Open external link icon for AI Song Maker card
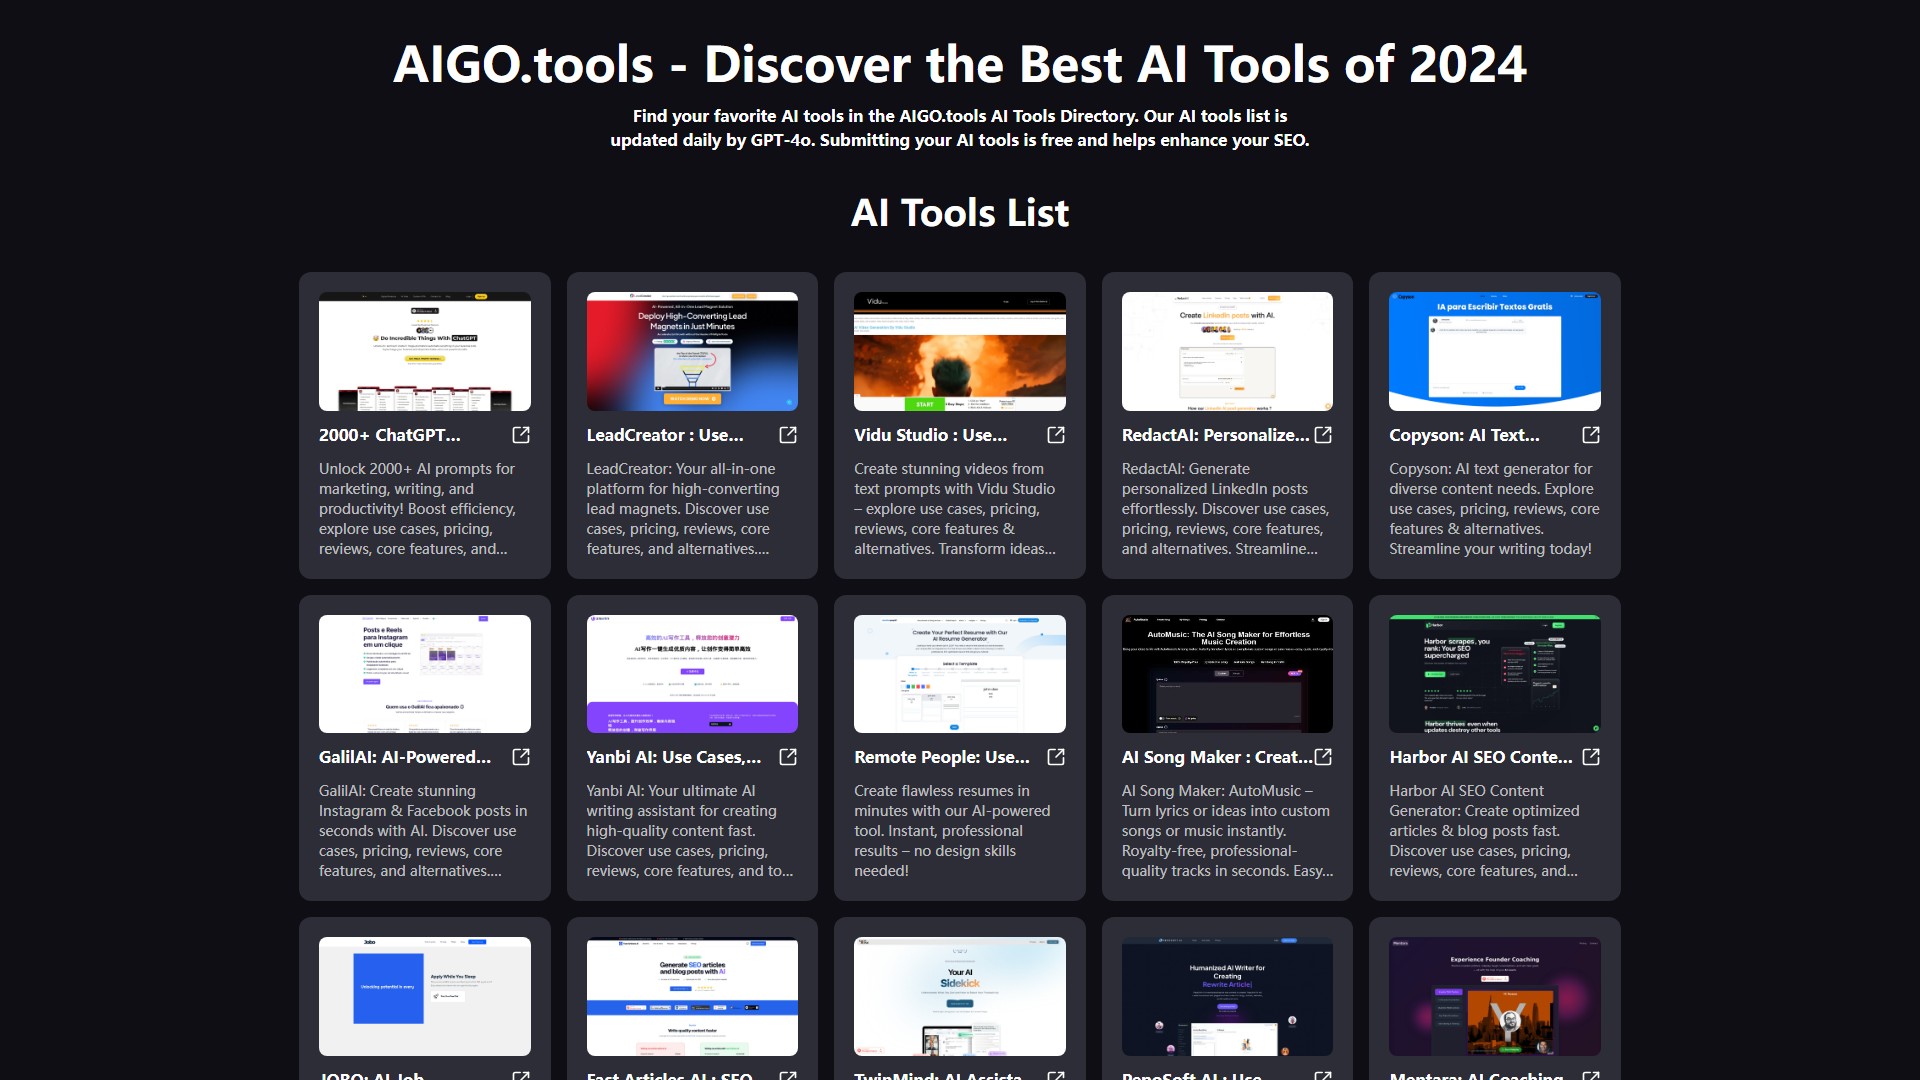 [1323, 757]
